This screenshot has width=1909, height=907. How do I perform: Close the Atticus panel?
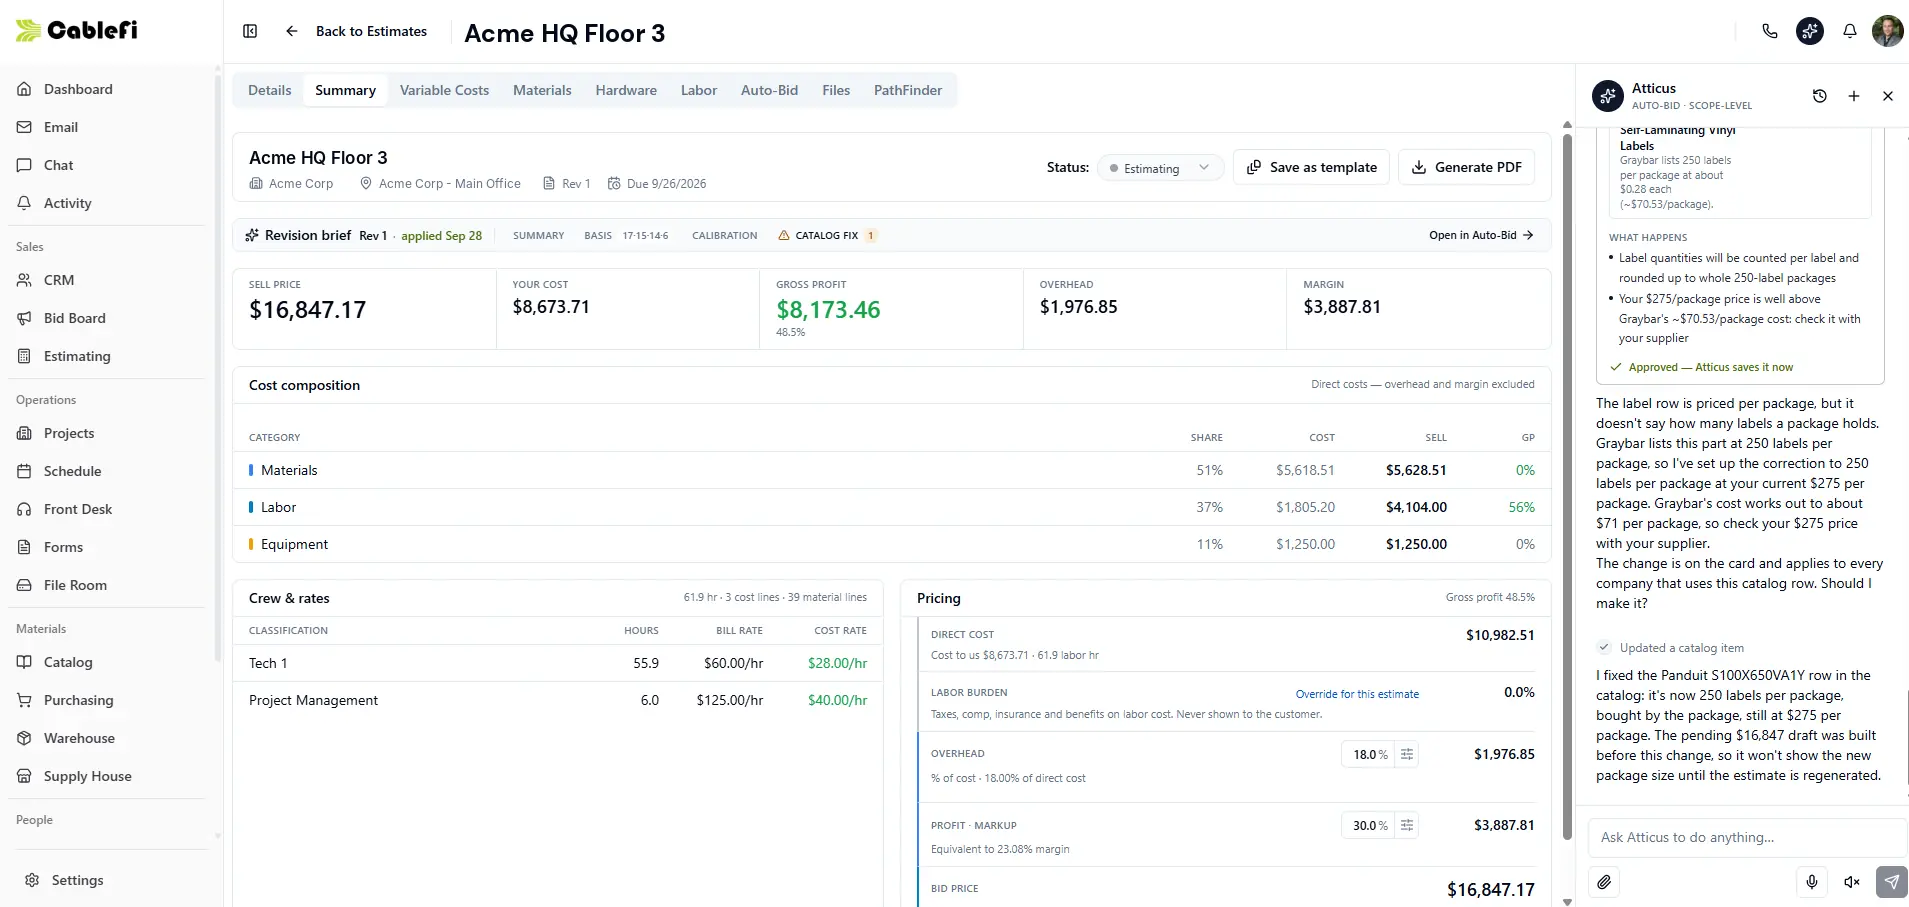point(1888,96)
